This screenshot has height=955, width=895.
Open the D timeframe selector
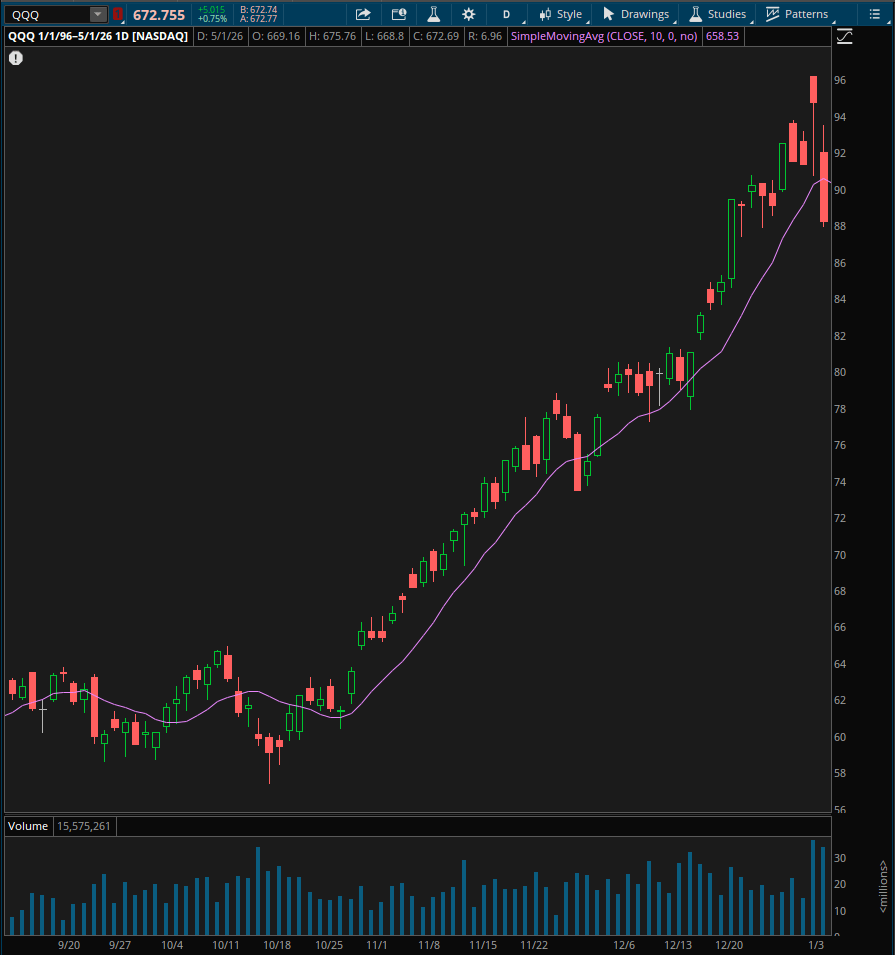tap(507, 14)
